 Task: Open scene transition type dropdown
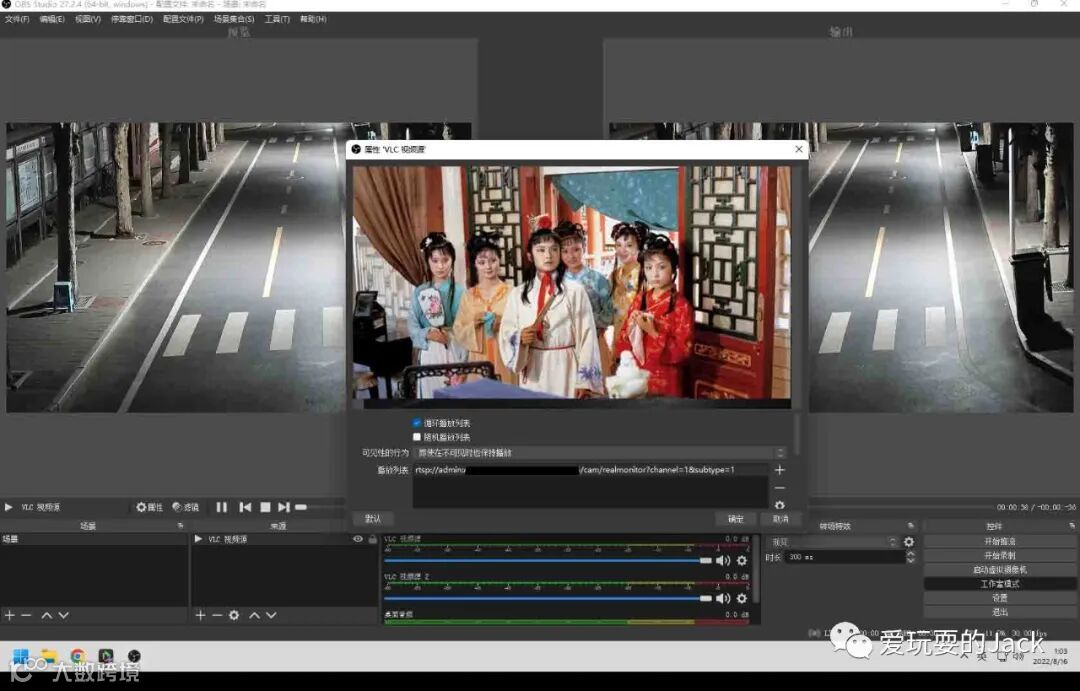[833, 542]
